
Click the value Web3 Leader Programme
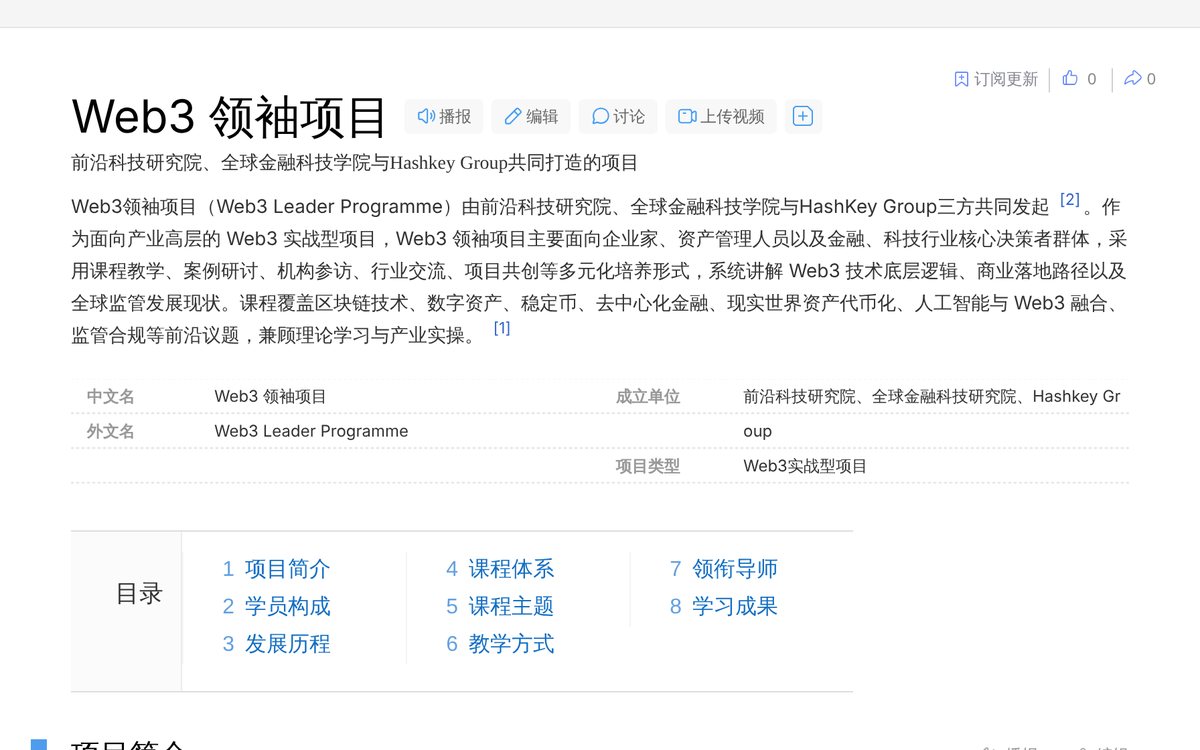311,431
